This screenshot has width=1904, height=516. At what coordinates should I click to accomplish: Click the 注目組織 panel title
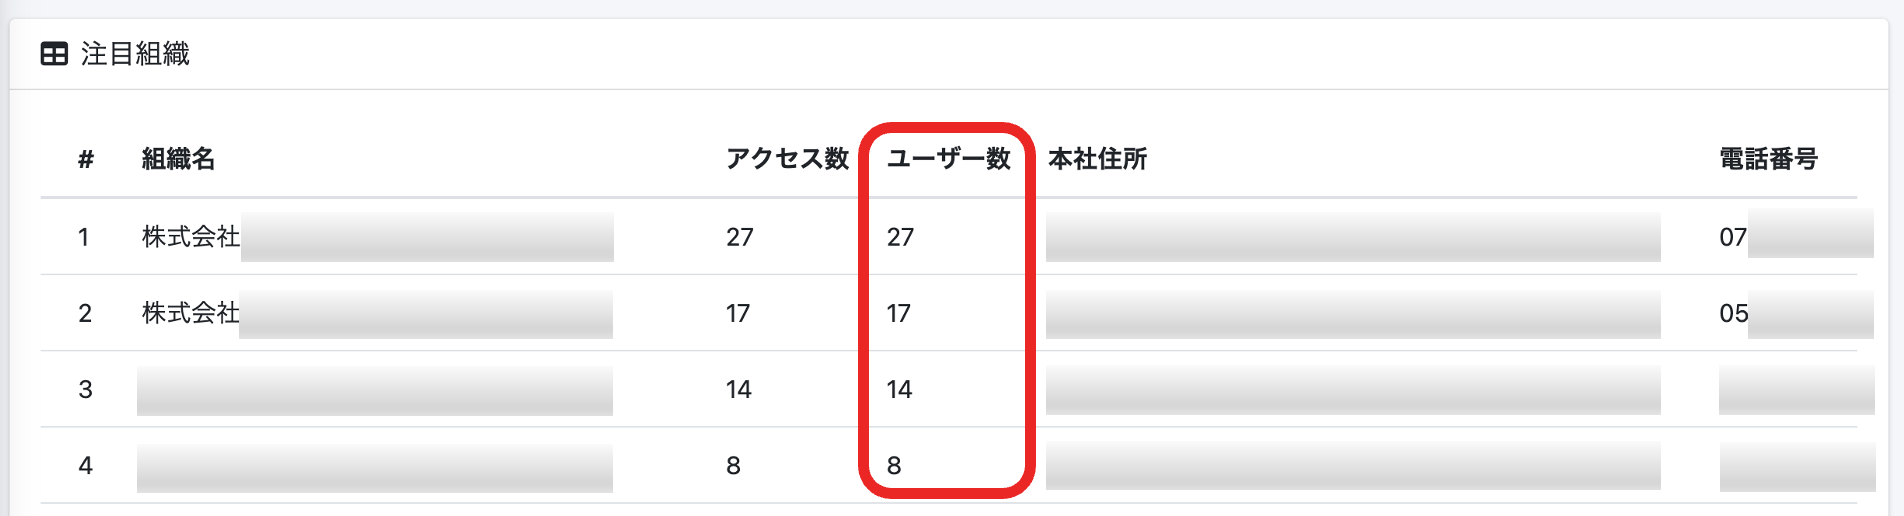(135, 54)
